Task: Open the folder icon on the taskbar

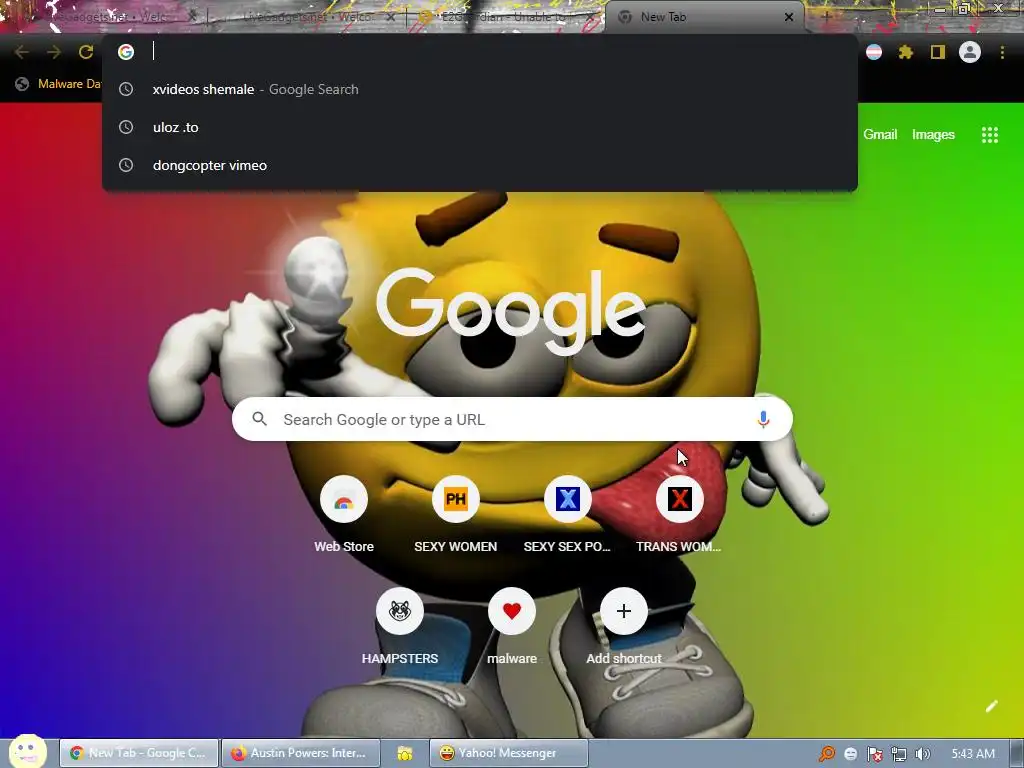Action: [x=405, y=754]
